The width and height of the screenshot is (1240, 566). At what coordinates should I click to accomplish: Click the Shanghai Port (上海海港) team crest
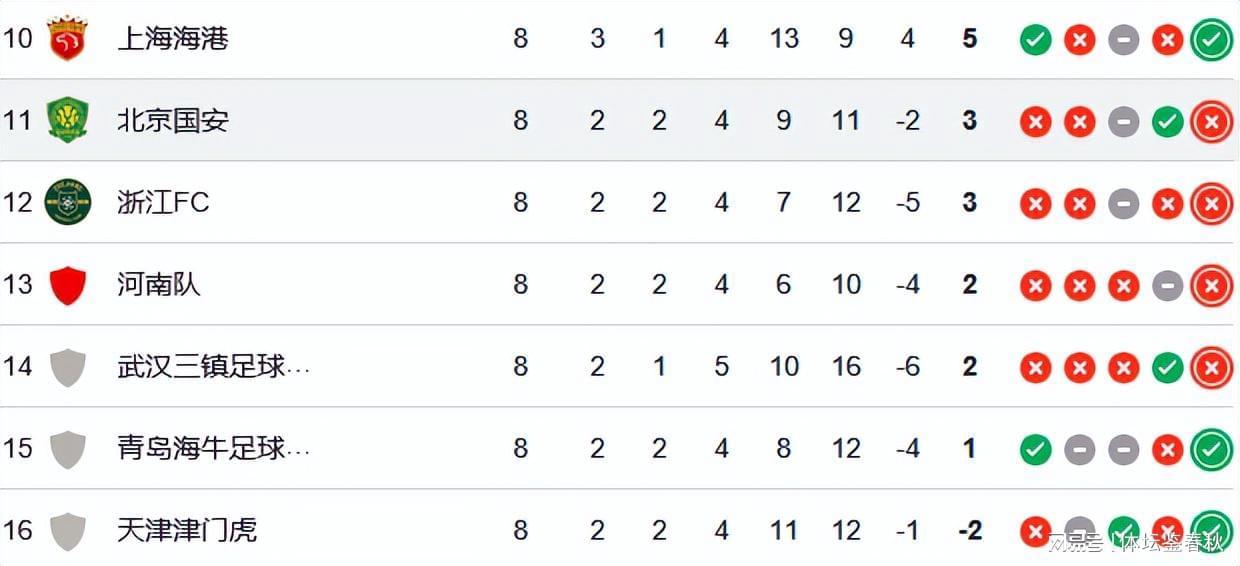[67, 38]
